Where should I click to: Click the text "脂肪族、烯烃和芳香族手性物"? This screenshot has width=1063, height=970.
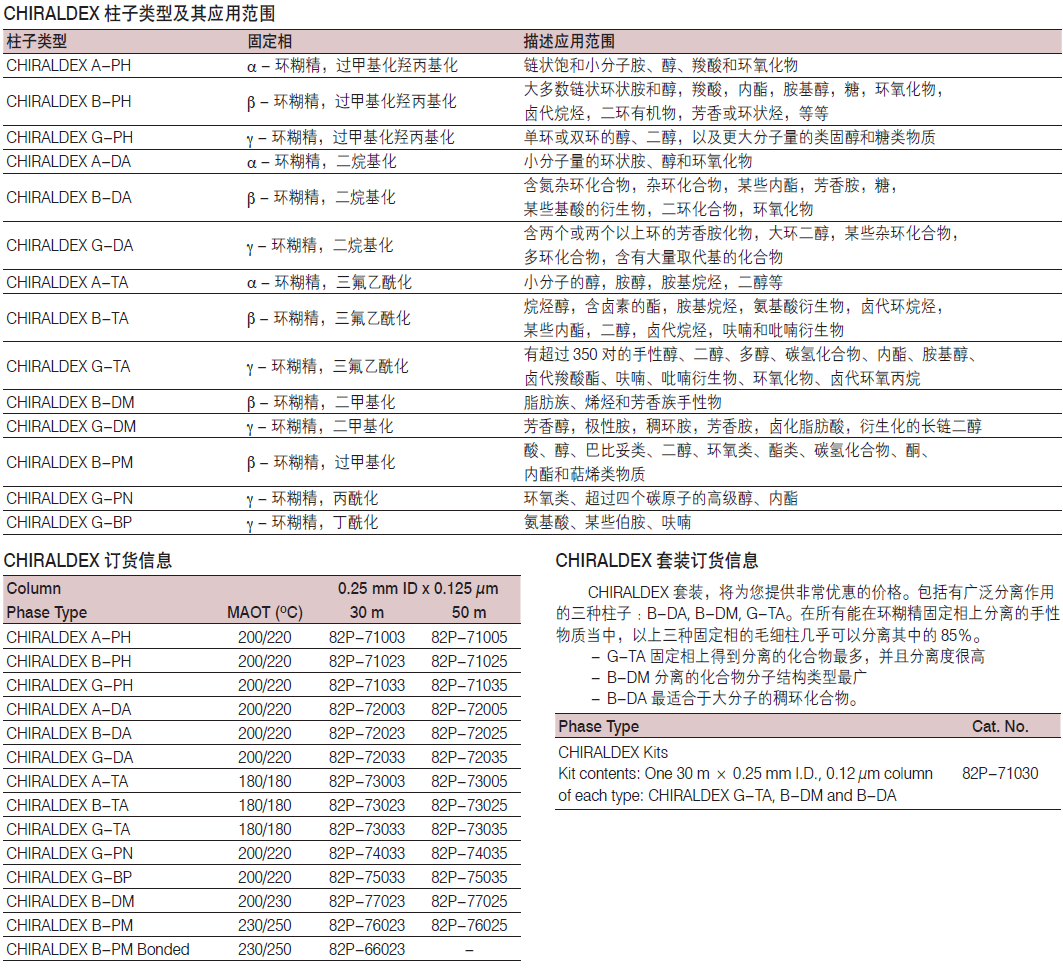click(x=622, y=403)
